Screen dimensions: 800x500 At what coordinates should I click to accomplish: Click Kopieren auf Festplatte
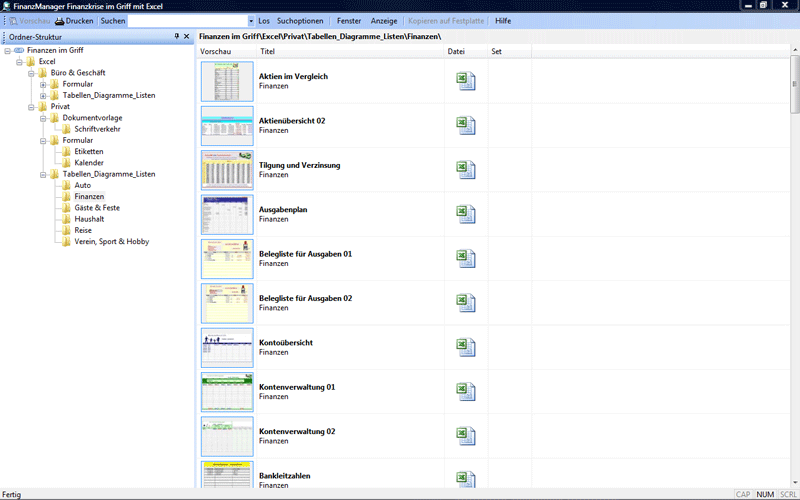(446, 21)
